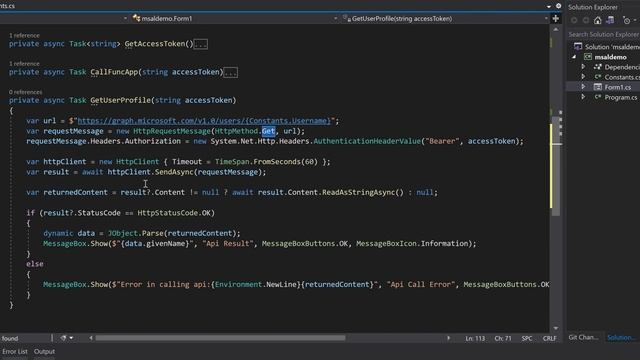Open the graph.microsoft.com URL link in code
The height and width of the screenshot is (360, 640).
coord(204,121)
